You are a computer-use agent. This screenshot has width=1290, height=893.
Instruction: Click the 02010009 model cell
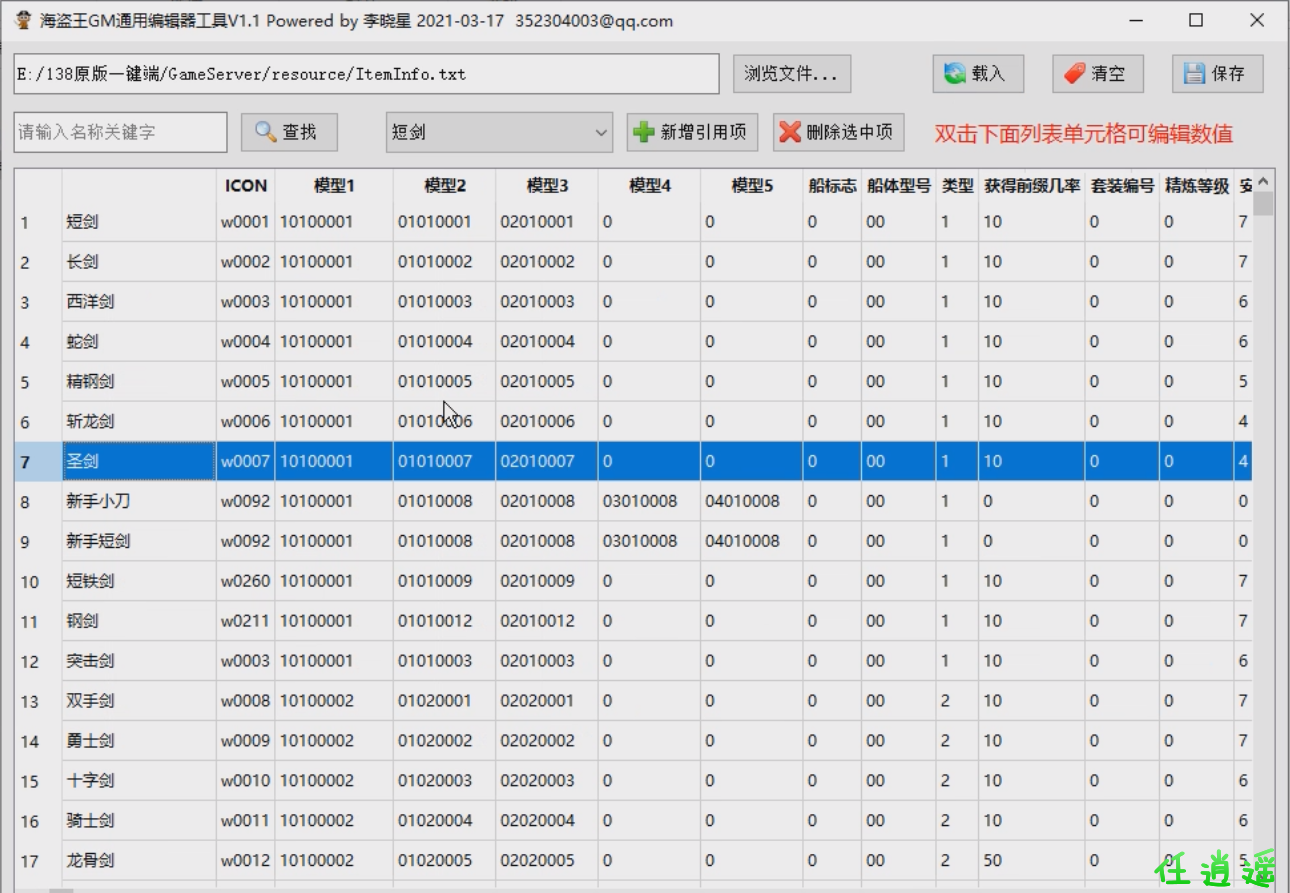click(x=547, y=581)
